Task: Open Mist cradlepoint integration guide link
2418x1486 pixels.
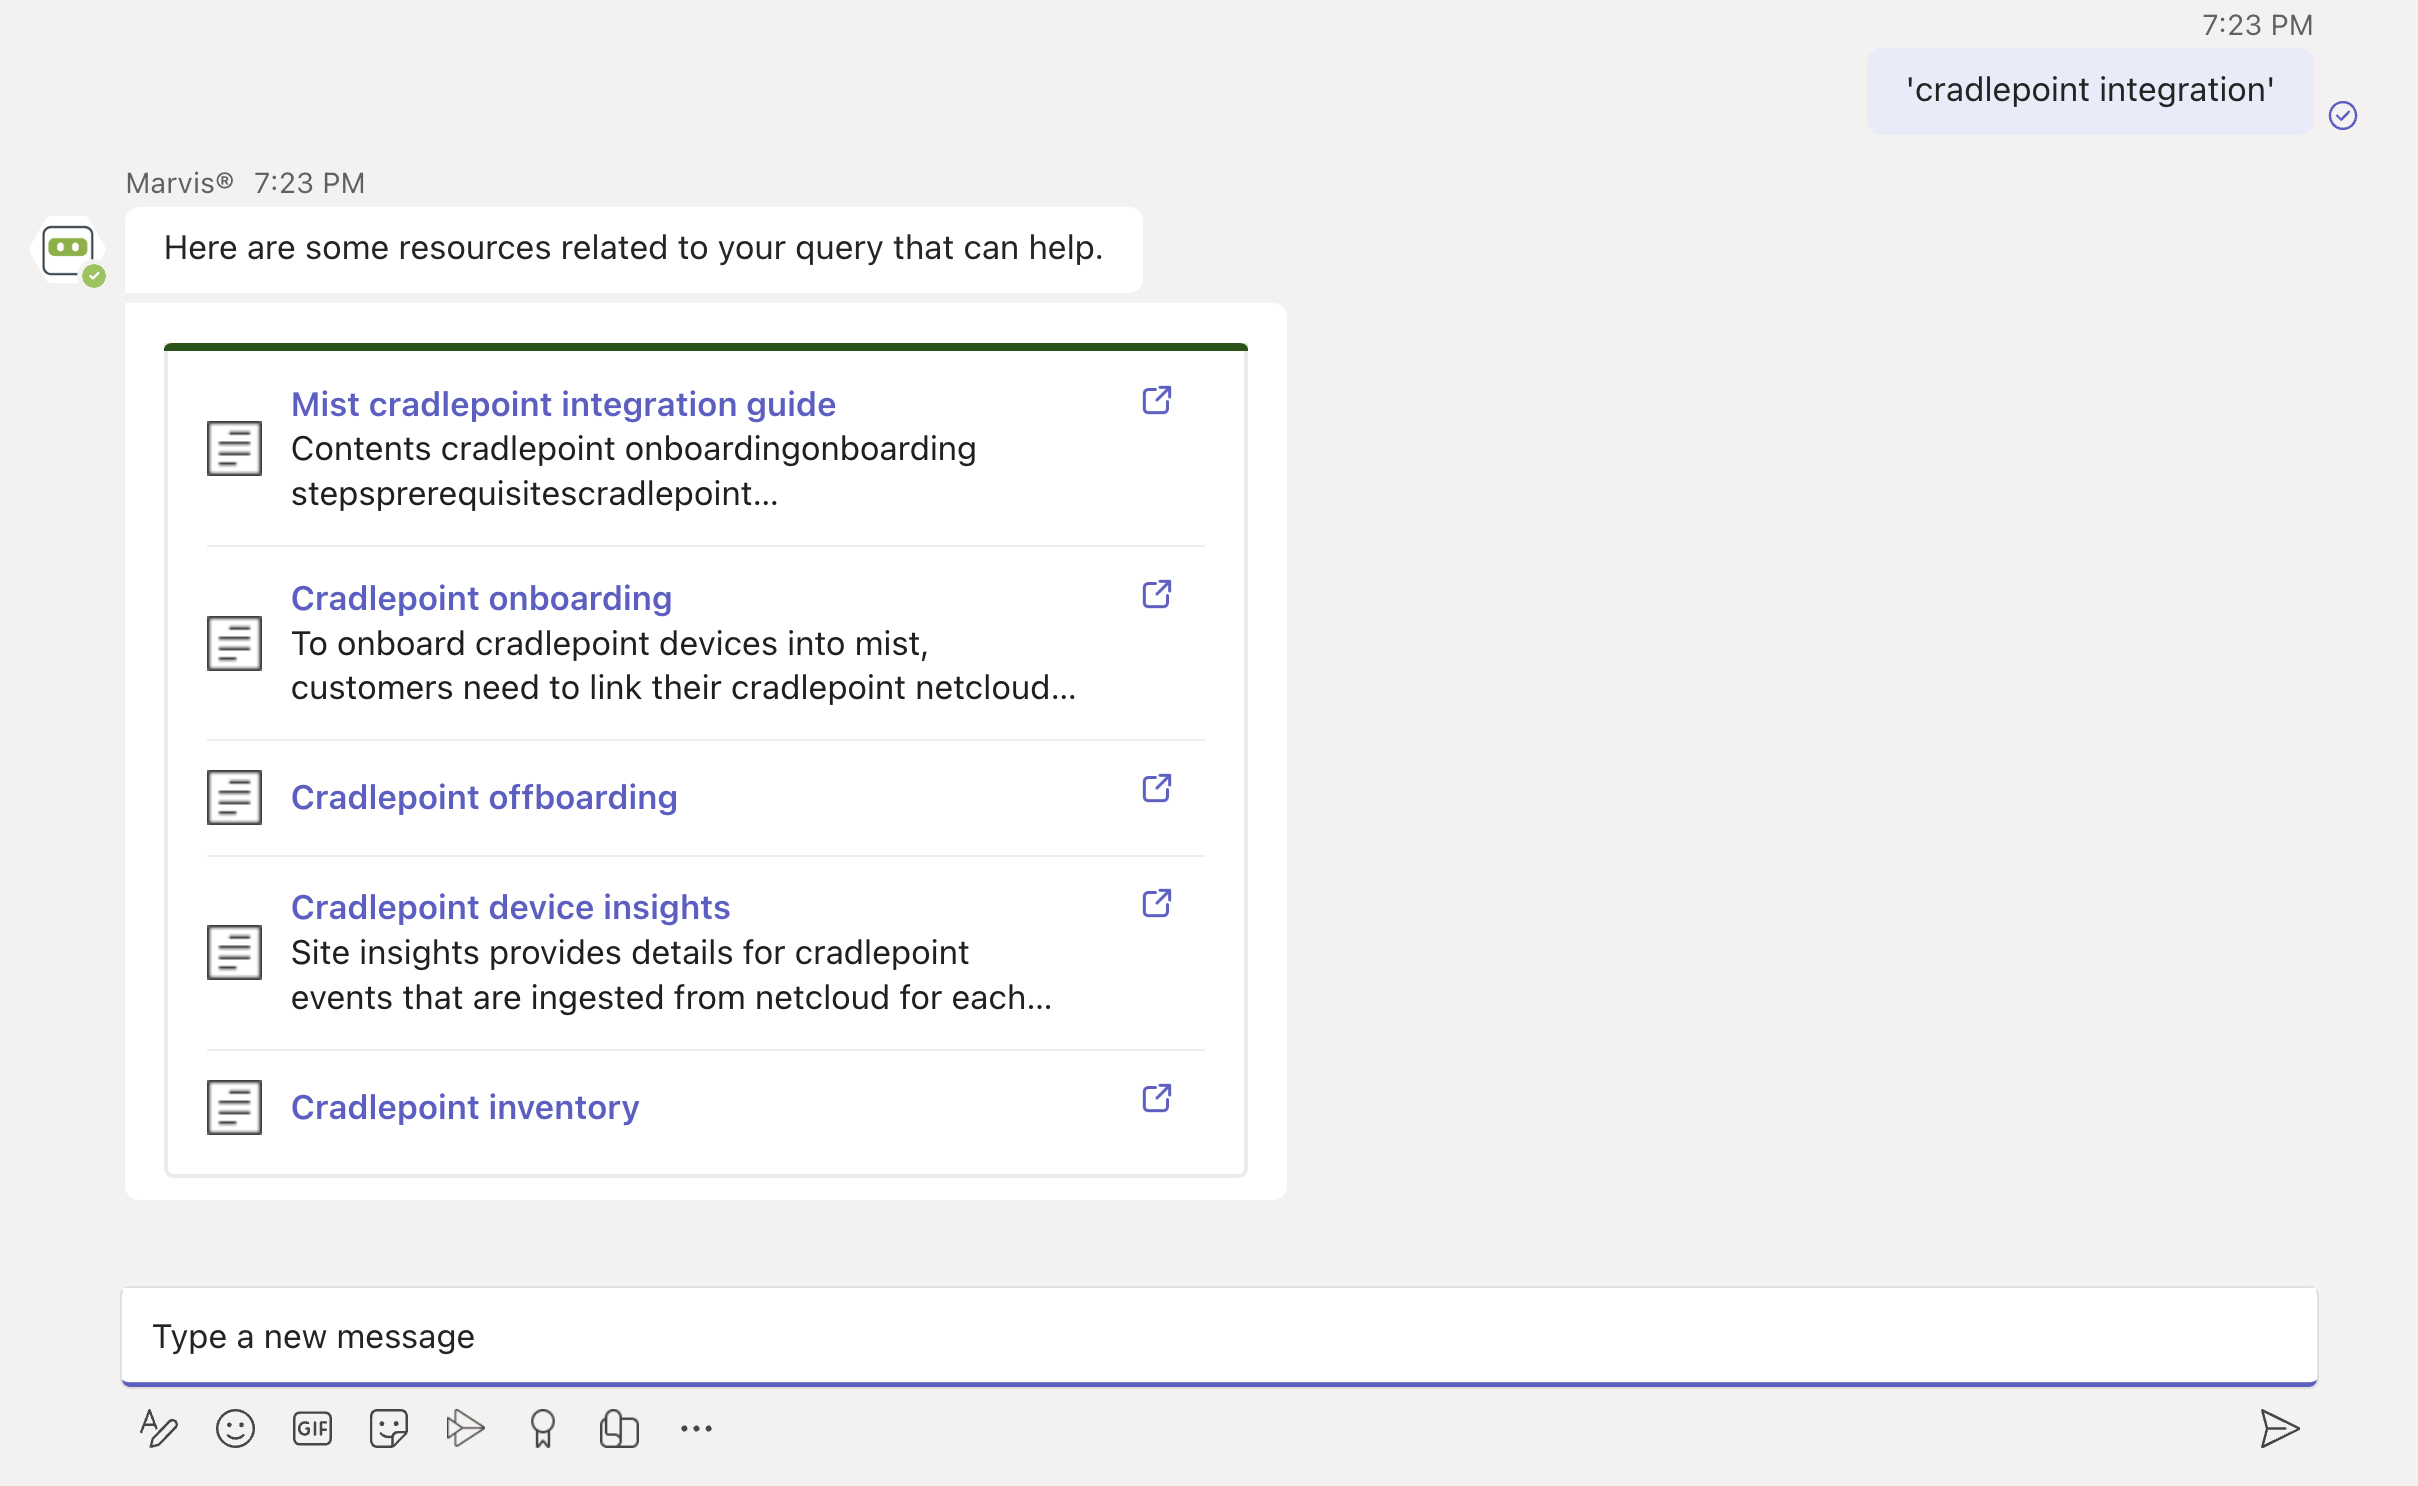Action: pos(563,404)
